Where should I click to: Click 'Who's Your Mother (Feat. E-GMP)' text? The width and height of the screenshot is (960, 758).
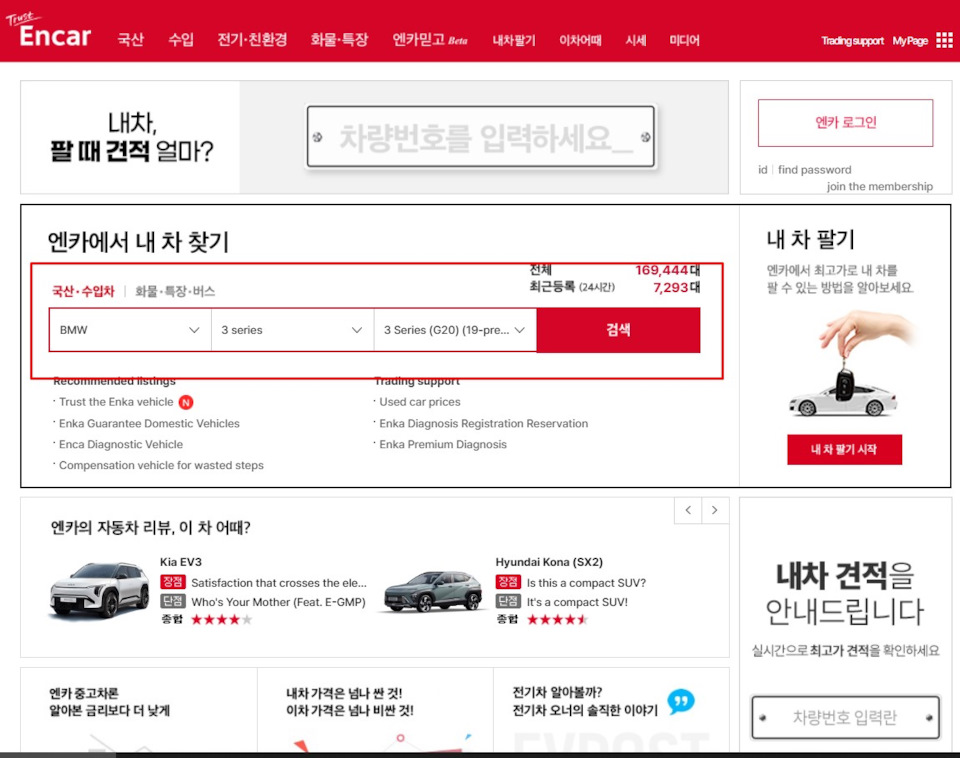click(278, 602)
